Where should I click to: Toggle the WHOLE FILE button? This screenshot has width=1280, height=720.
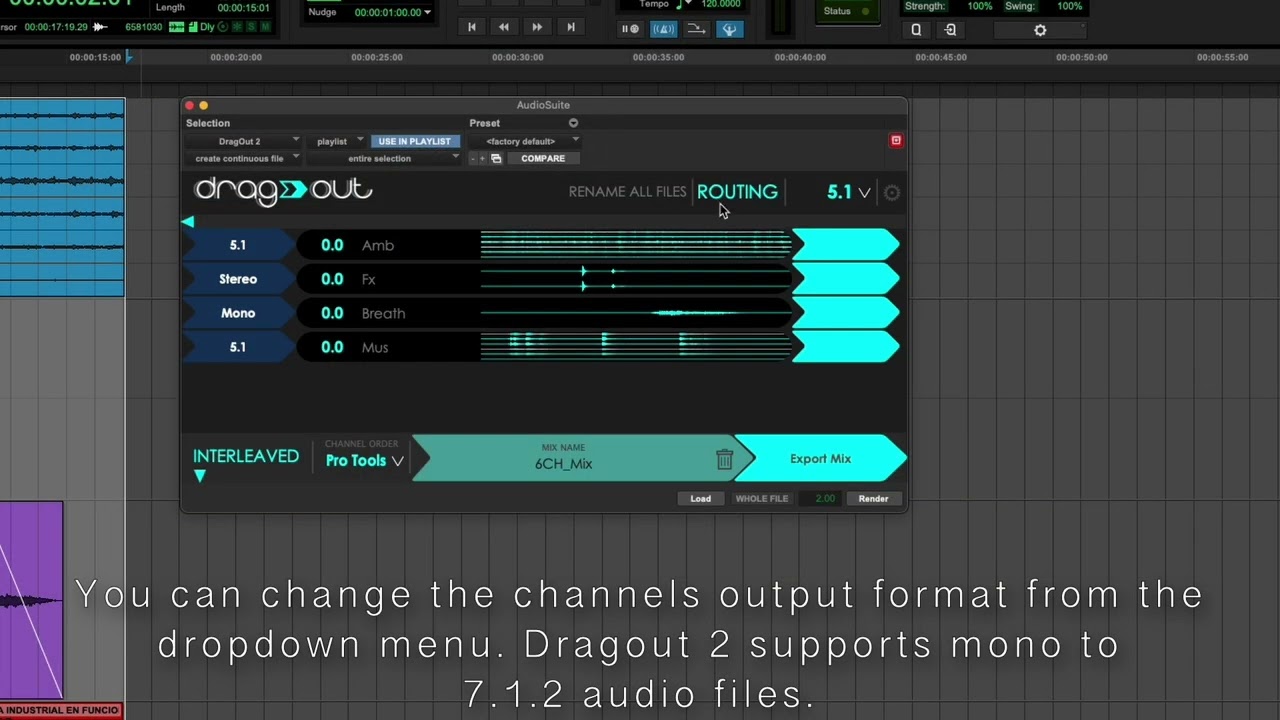tap(762, 498)
